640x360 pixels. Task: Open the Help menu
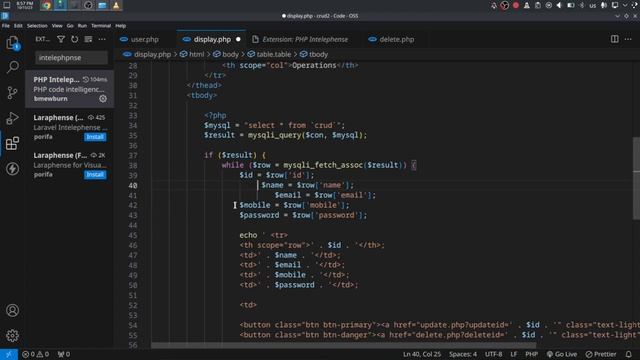click(120, 26)
